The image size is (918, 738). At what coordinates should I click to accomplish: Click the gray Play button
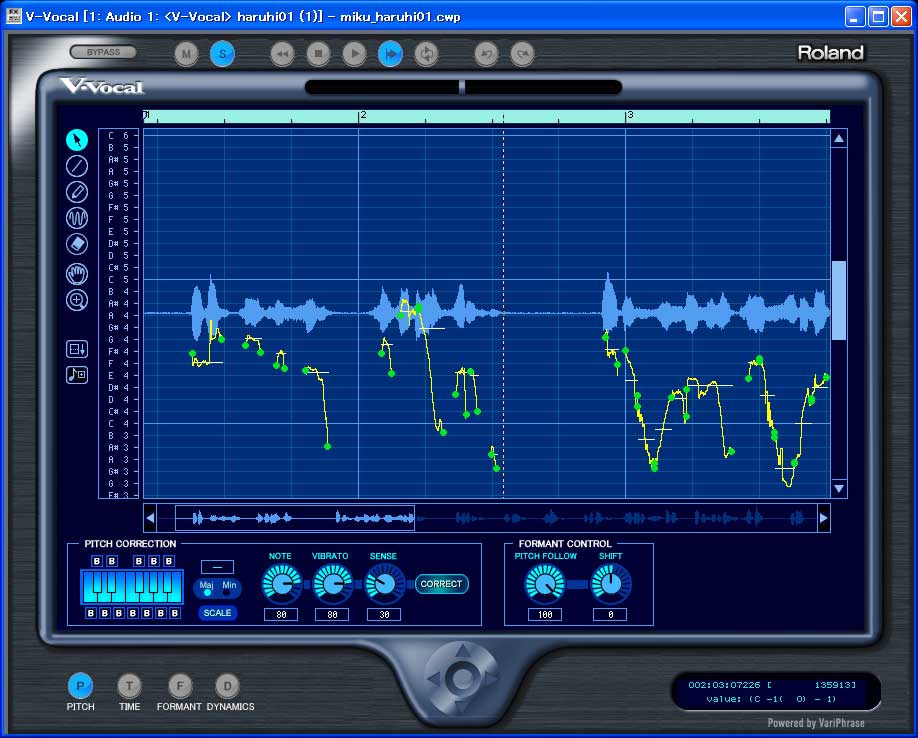click(x=354, y=54)
